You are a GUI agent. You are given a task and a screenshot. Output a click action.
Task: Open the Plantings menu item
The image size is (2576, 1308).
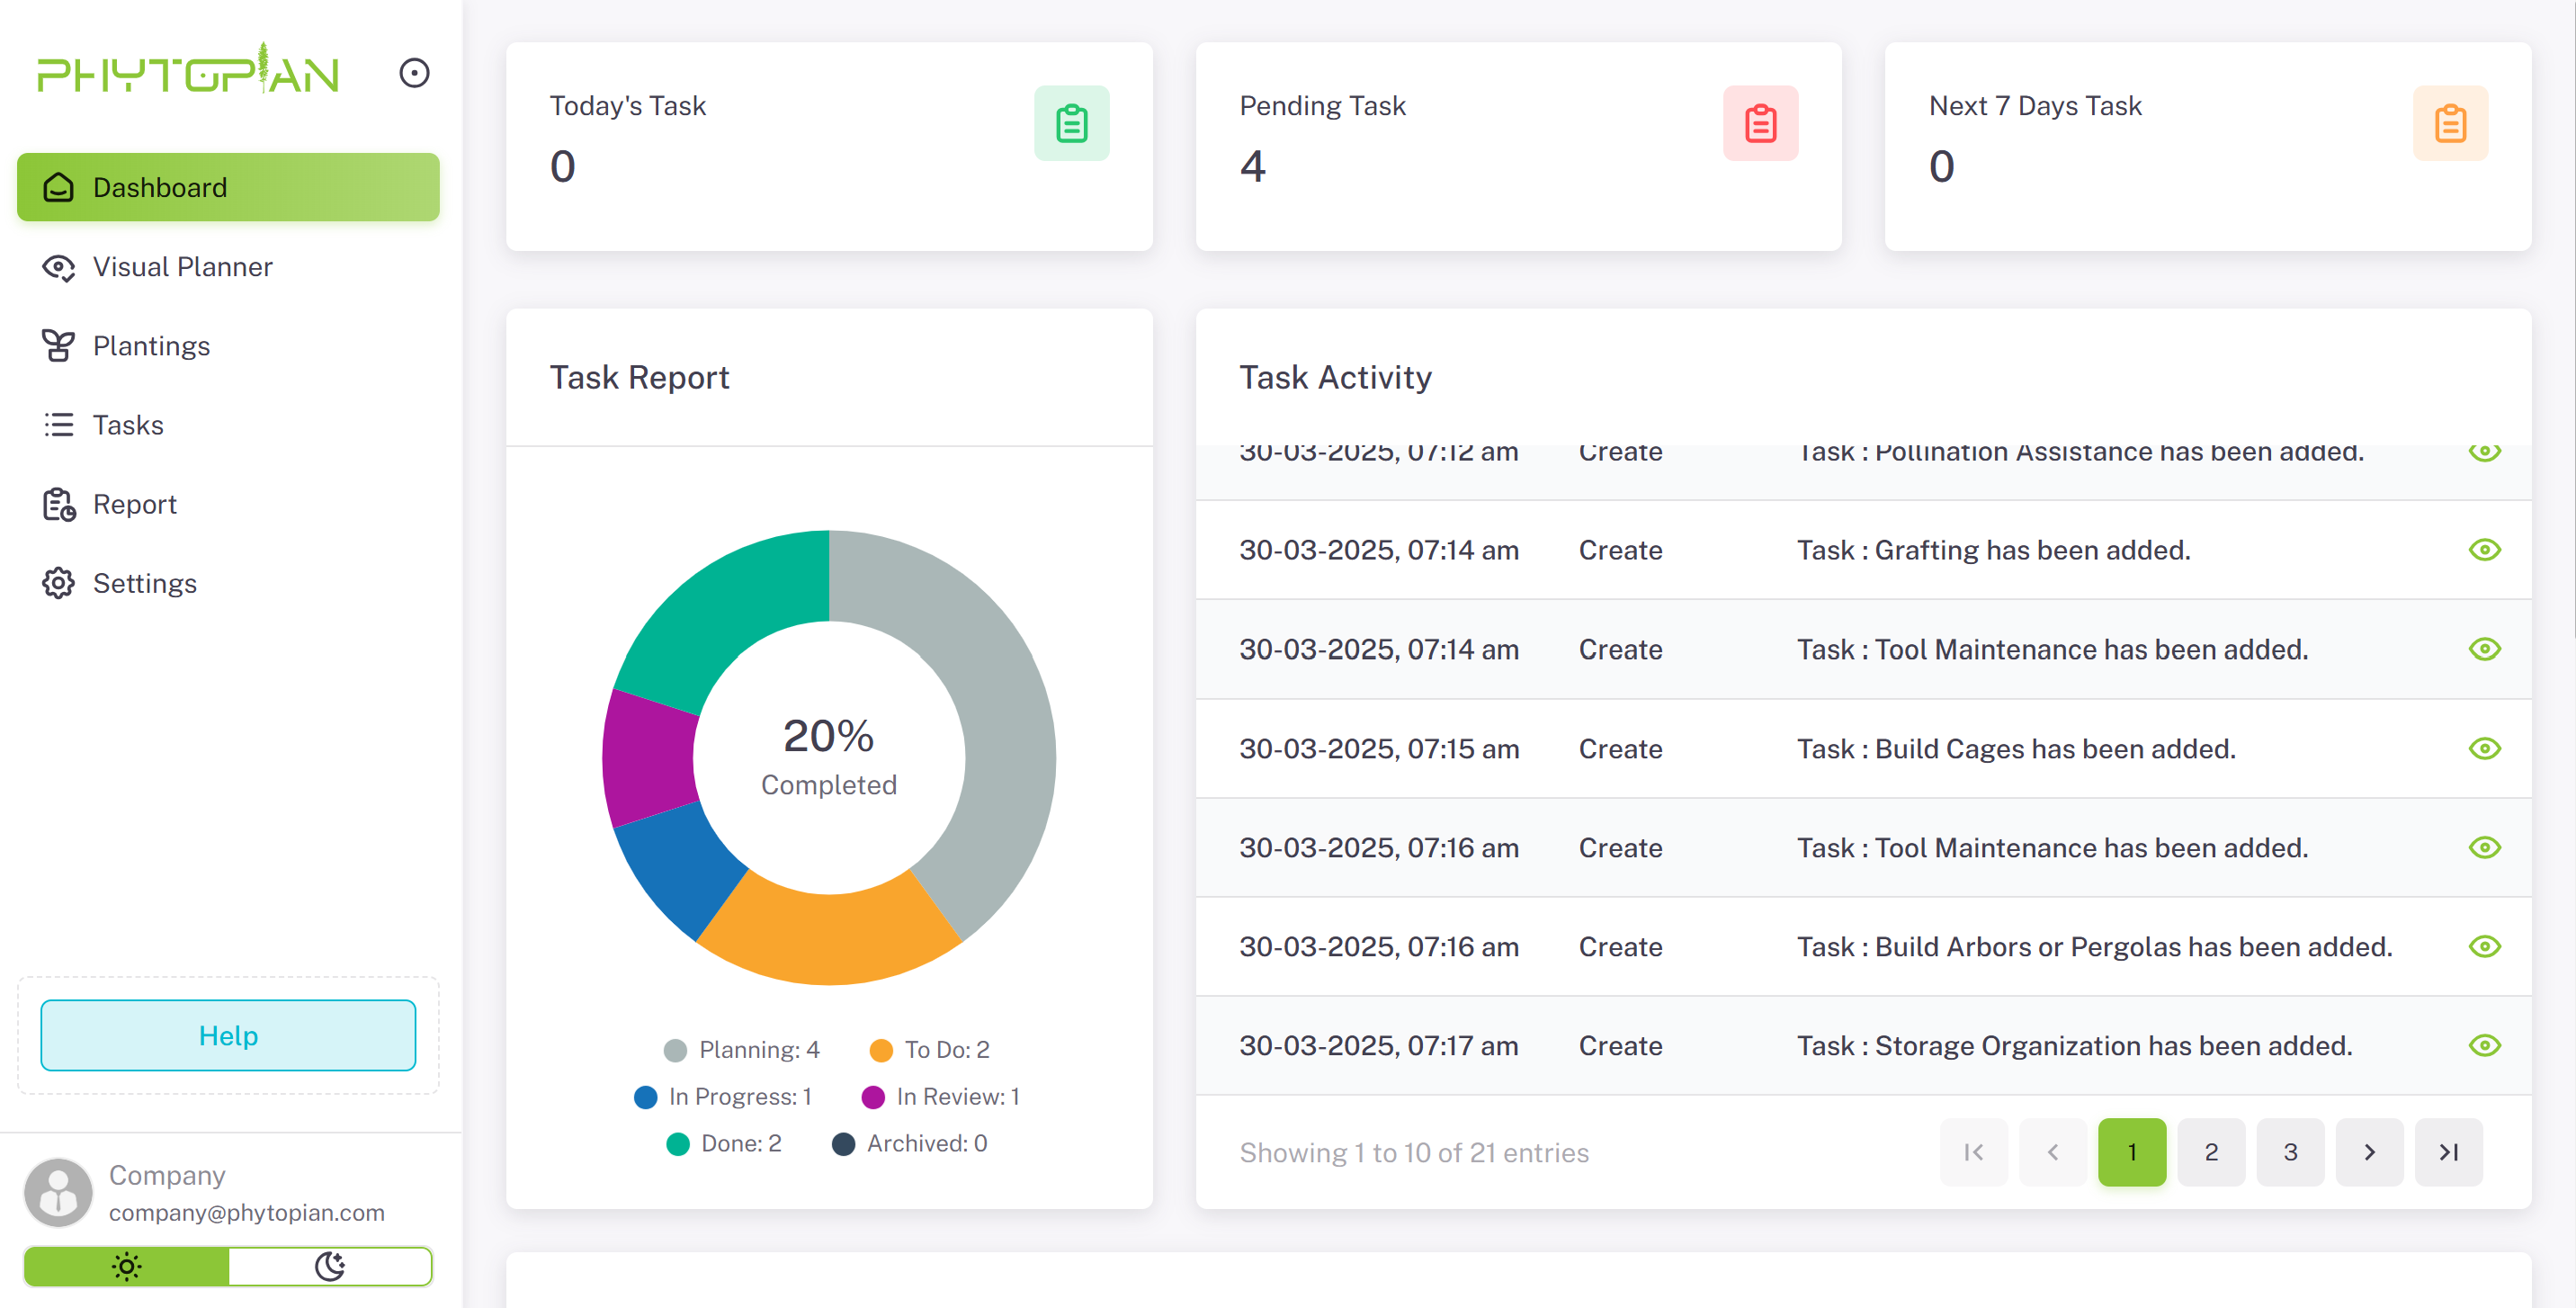click(151, 346)
